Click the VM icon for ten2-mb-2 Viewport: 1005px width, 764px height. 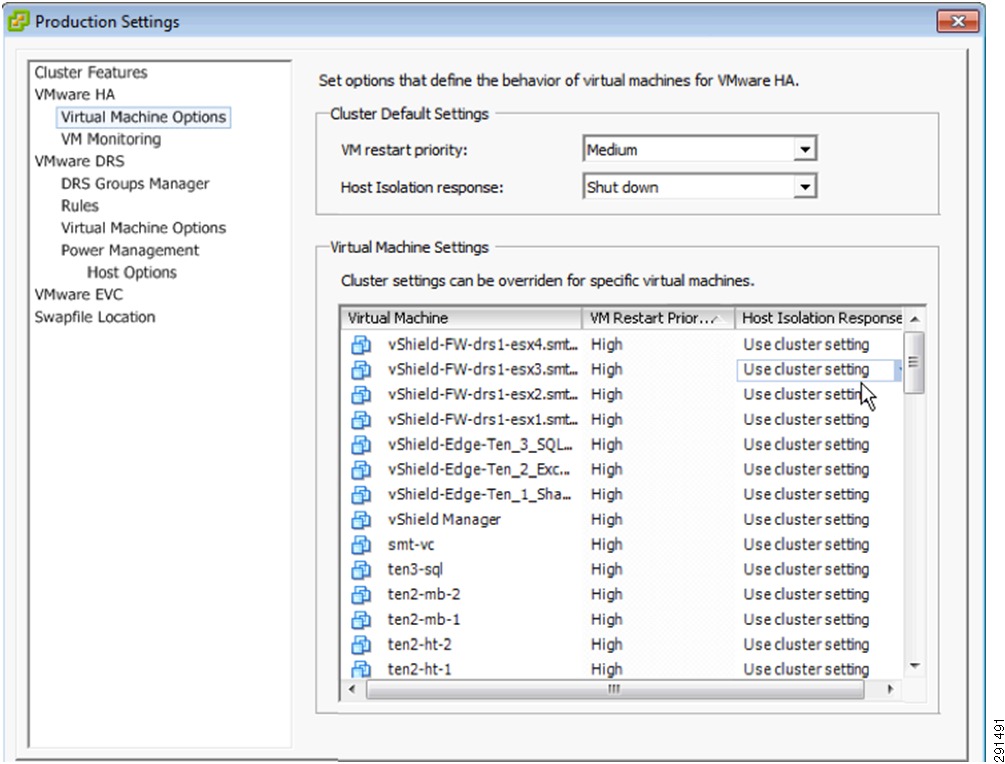click(x=361, y=595)
